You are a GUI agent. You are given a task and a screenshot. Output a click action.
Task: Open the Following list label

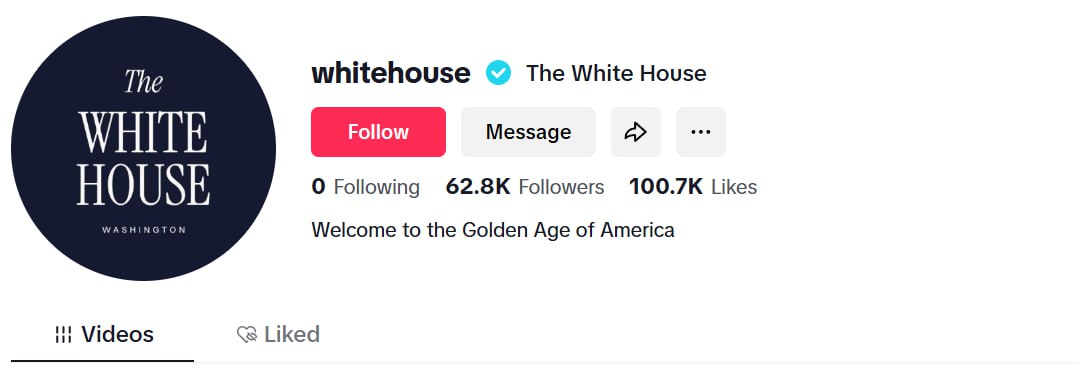point(376,187)
